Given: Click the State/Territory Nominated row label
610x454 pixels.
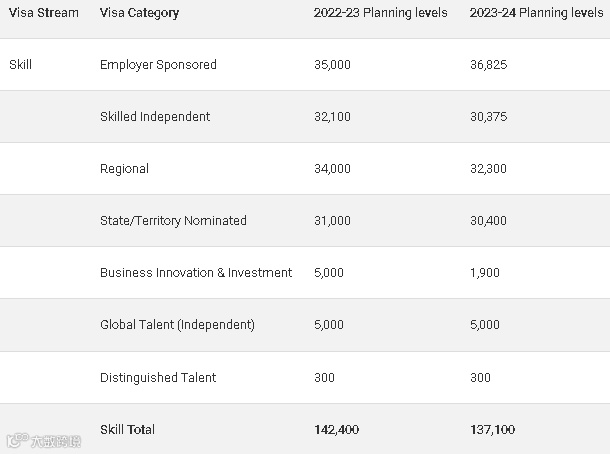Looking at the screenshot, I should [x=173, y=221].
